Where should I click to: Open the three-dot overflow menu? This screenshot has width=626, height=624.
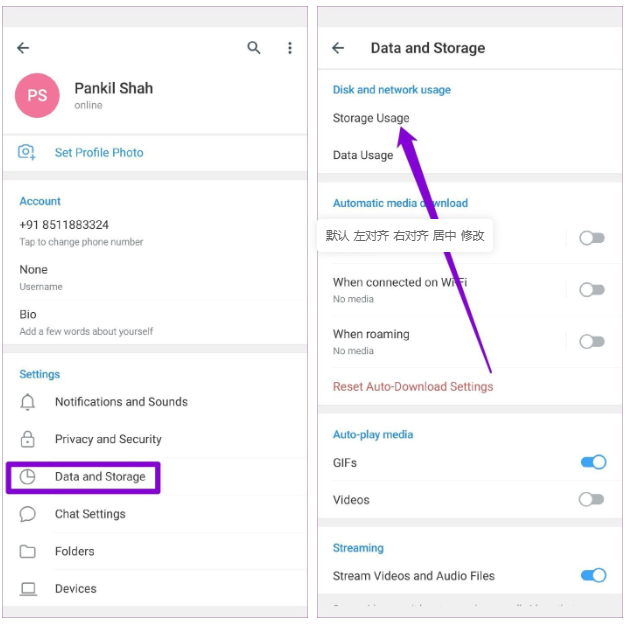(x=290, y=48)
